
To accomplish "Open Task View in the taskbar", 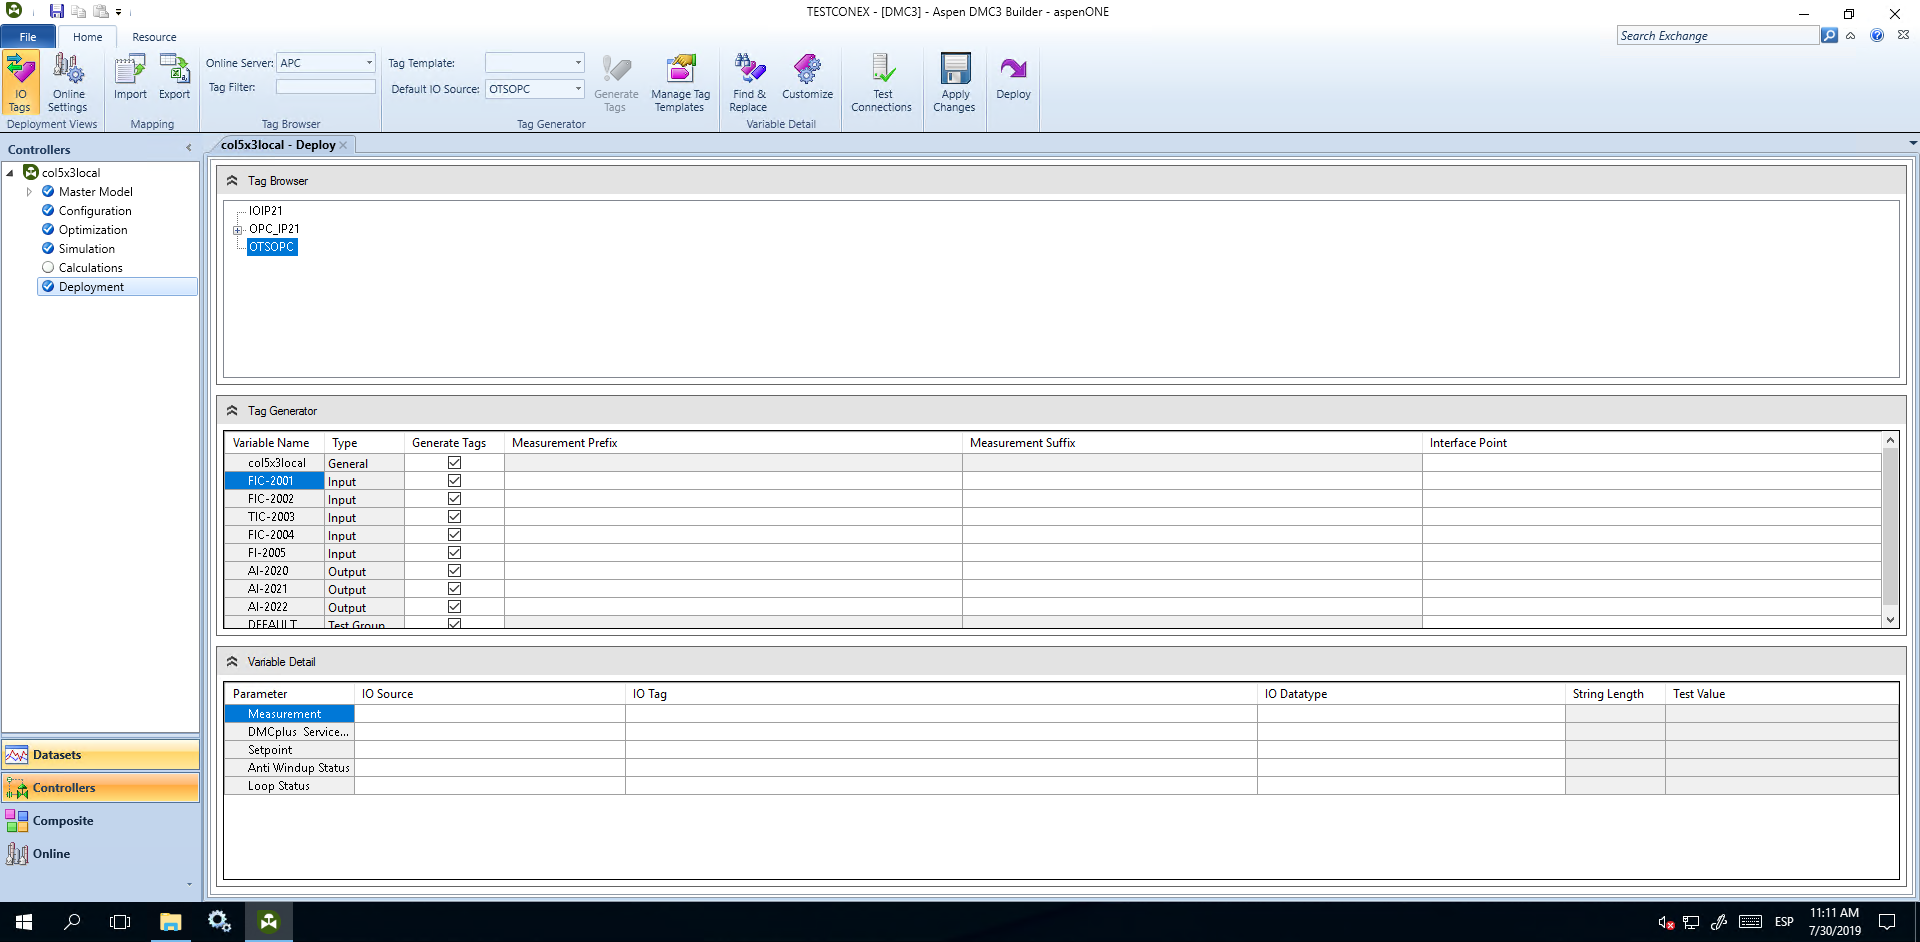I will click(x=120, y=922).
